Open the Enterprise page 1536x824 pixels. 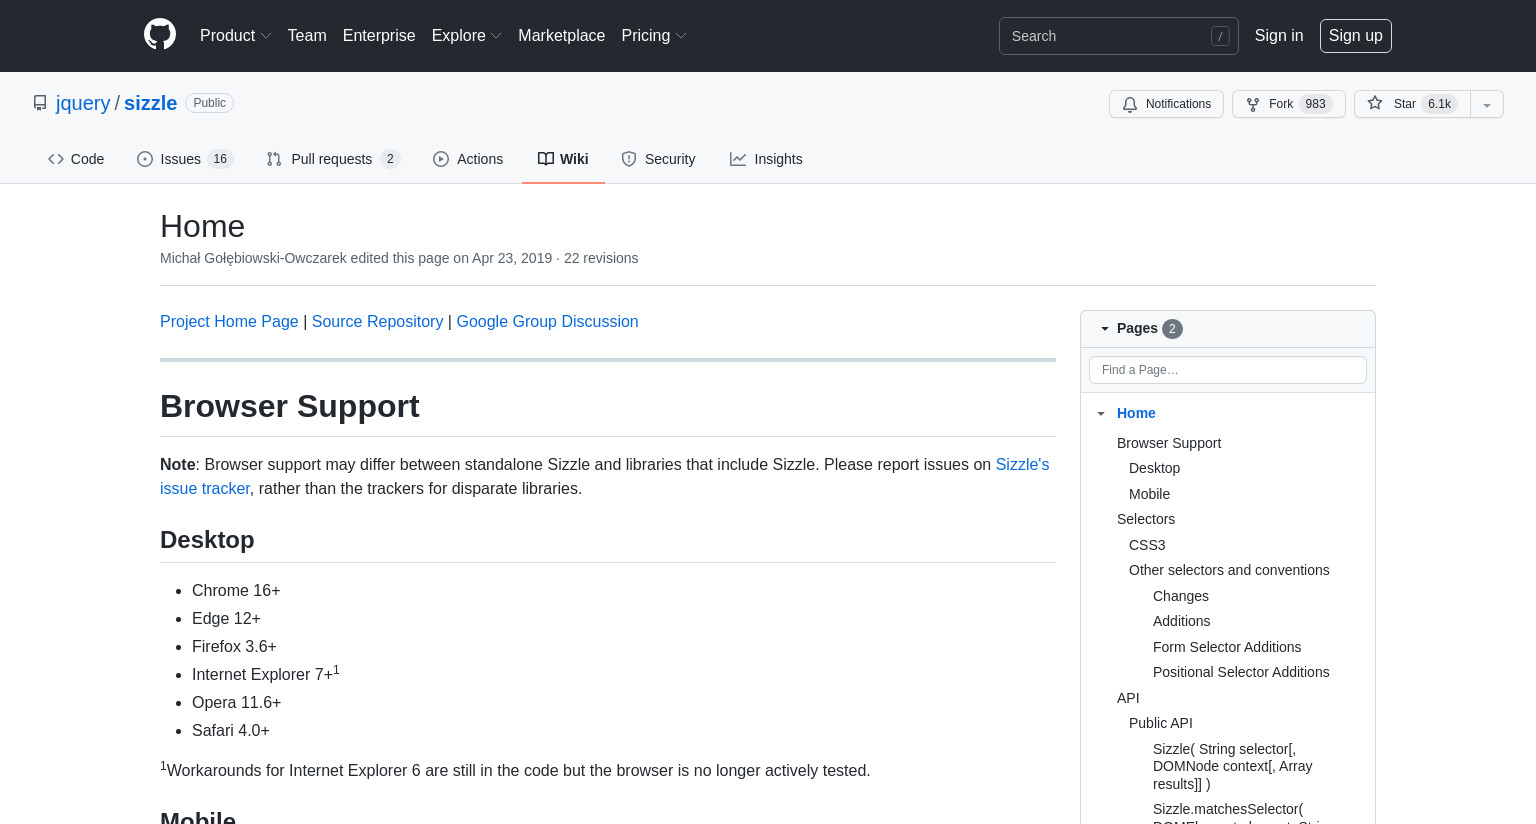tap(379, 35)
